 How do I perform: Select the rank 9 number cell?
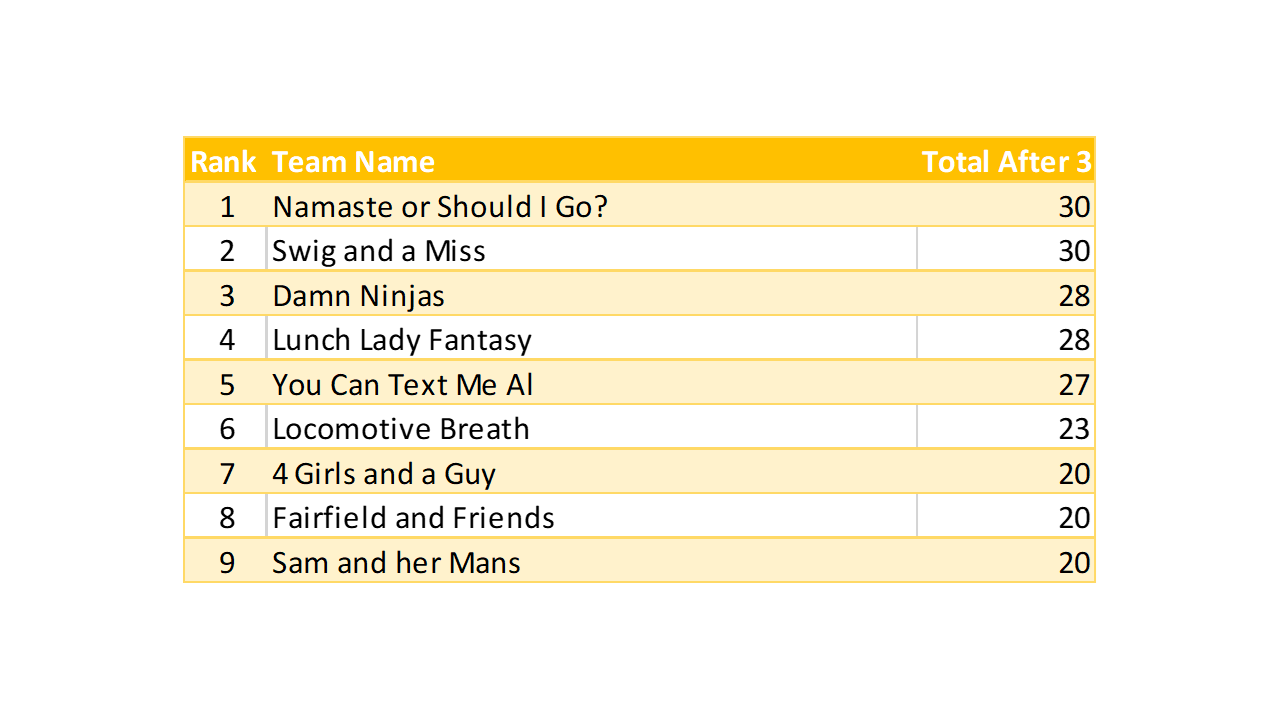point(227,563)
